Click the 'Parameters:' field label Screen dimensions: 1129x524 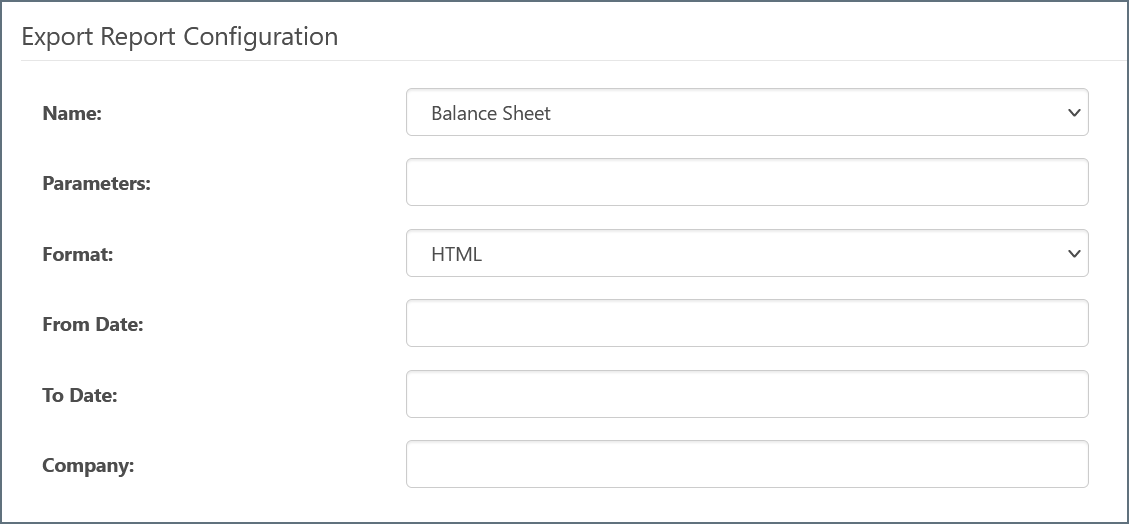(96, 184)
